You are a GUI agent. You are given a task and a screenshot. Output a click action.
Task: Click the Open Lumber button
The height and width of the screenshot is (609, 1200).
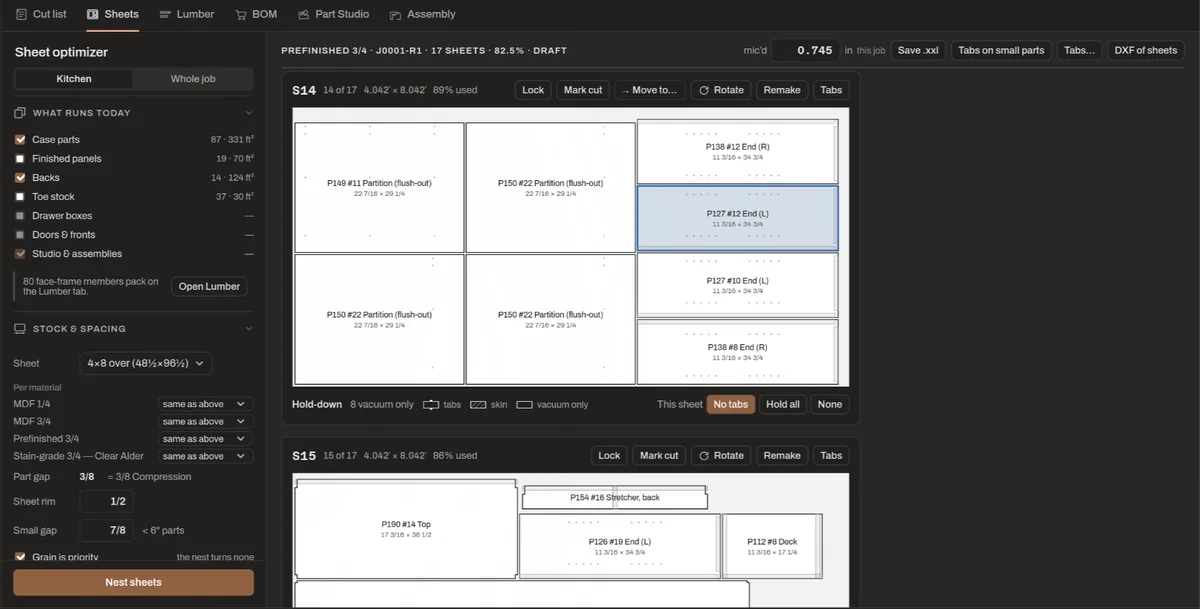click(209, 286)
